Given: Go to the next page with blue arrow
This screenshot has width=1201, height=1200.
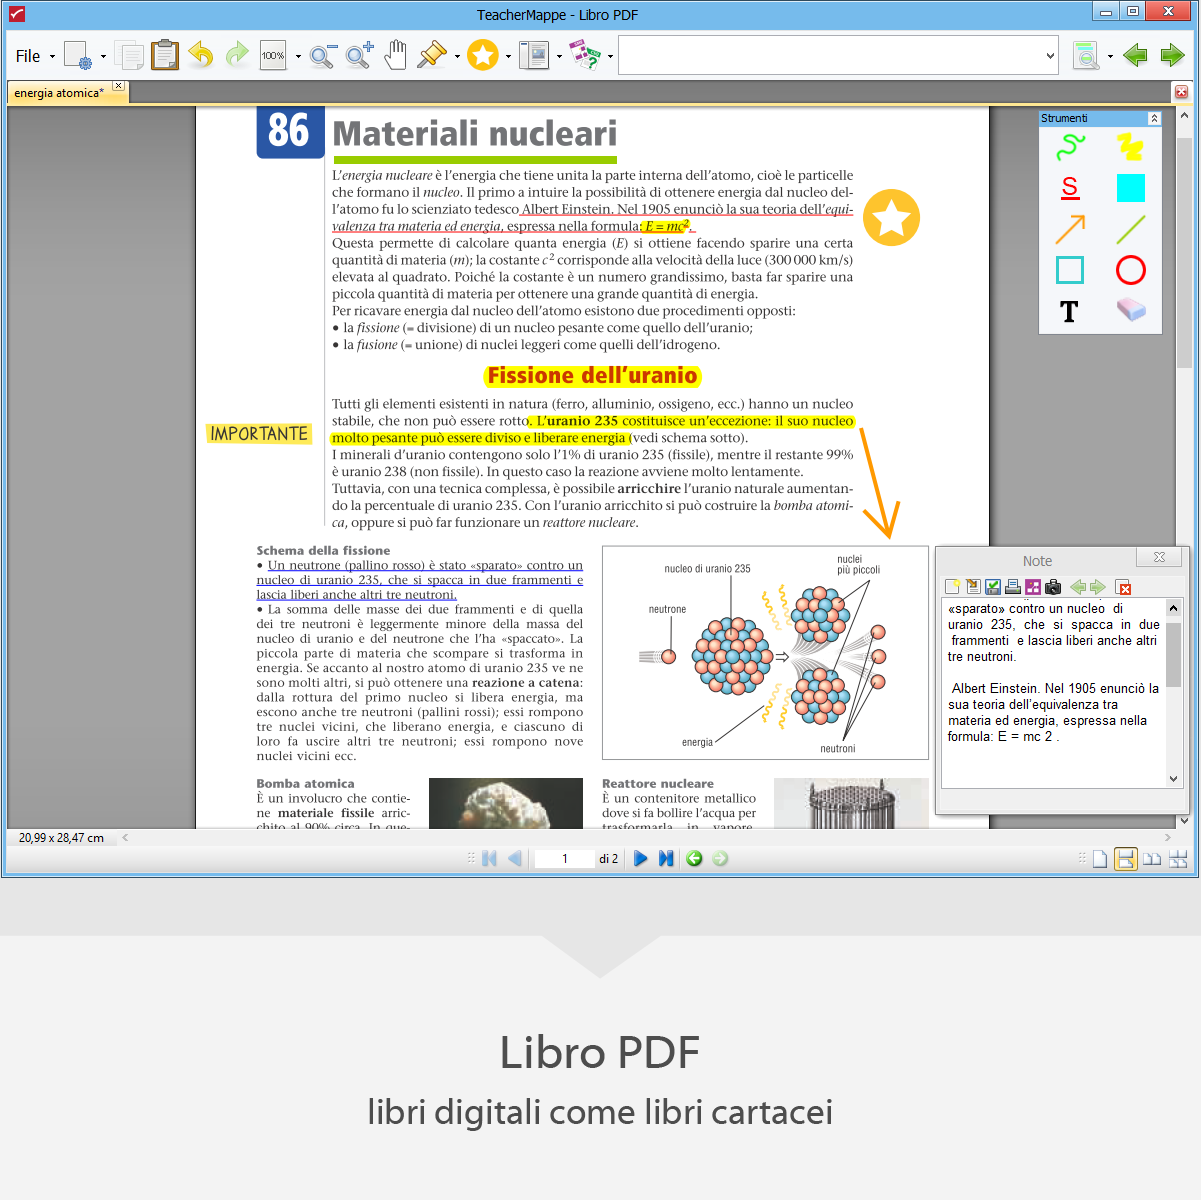Looking at the screenshot, I should click(x=641, y=859).
